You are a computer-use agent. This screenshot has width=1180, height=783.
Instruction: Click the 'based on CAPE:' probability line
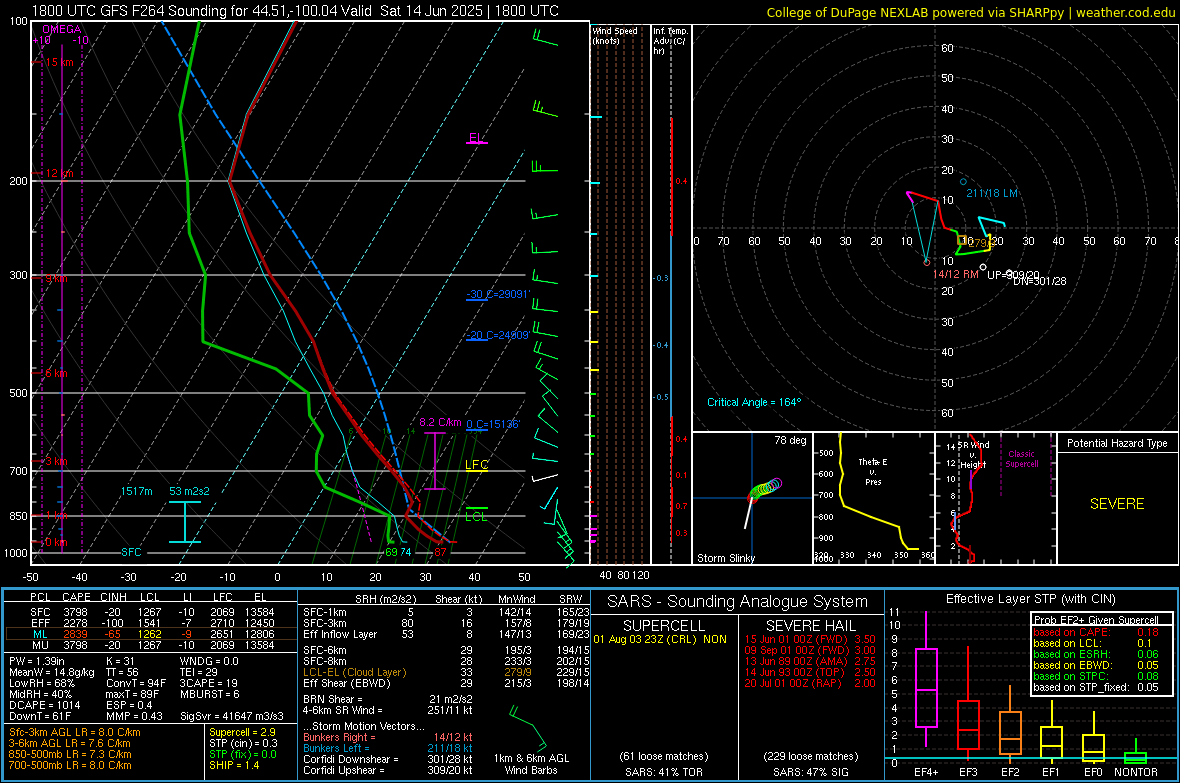pyautogui.click(x=1096, y=632)
